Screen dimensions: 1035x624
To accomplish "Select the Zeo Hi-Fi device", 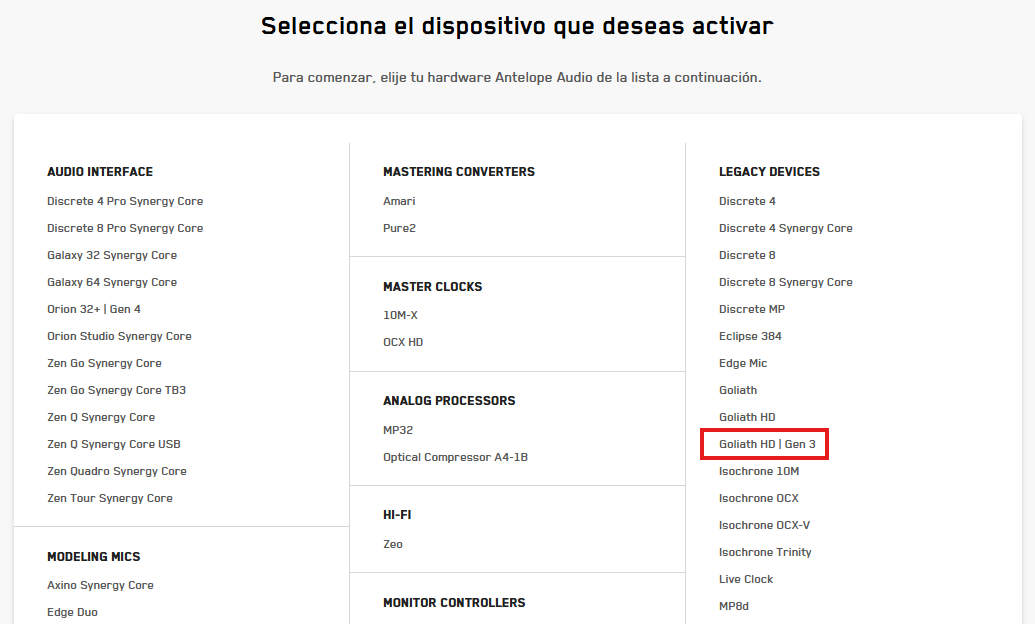I will point(393,544).
